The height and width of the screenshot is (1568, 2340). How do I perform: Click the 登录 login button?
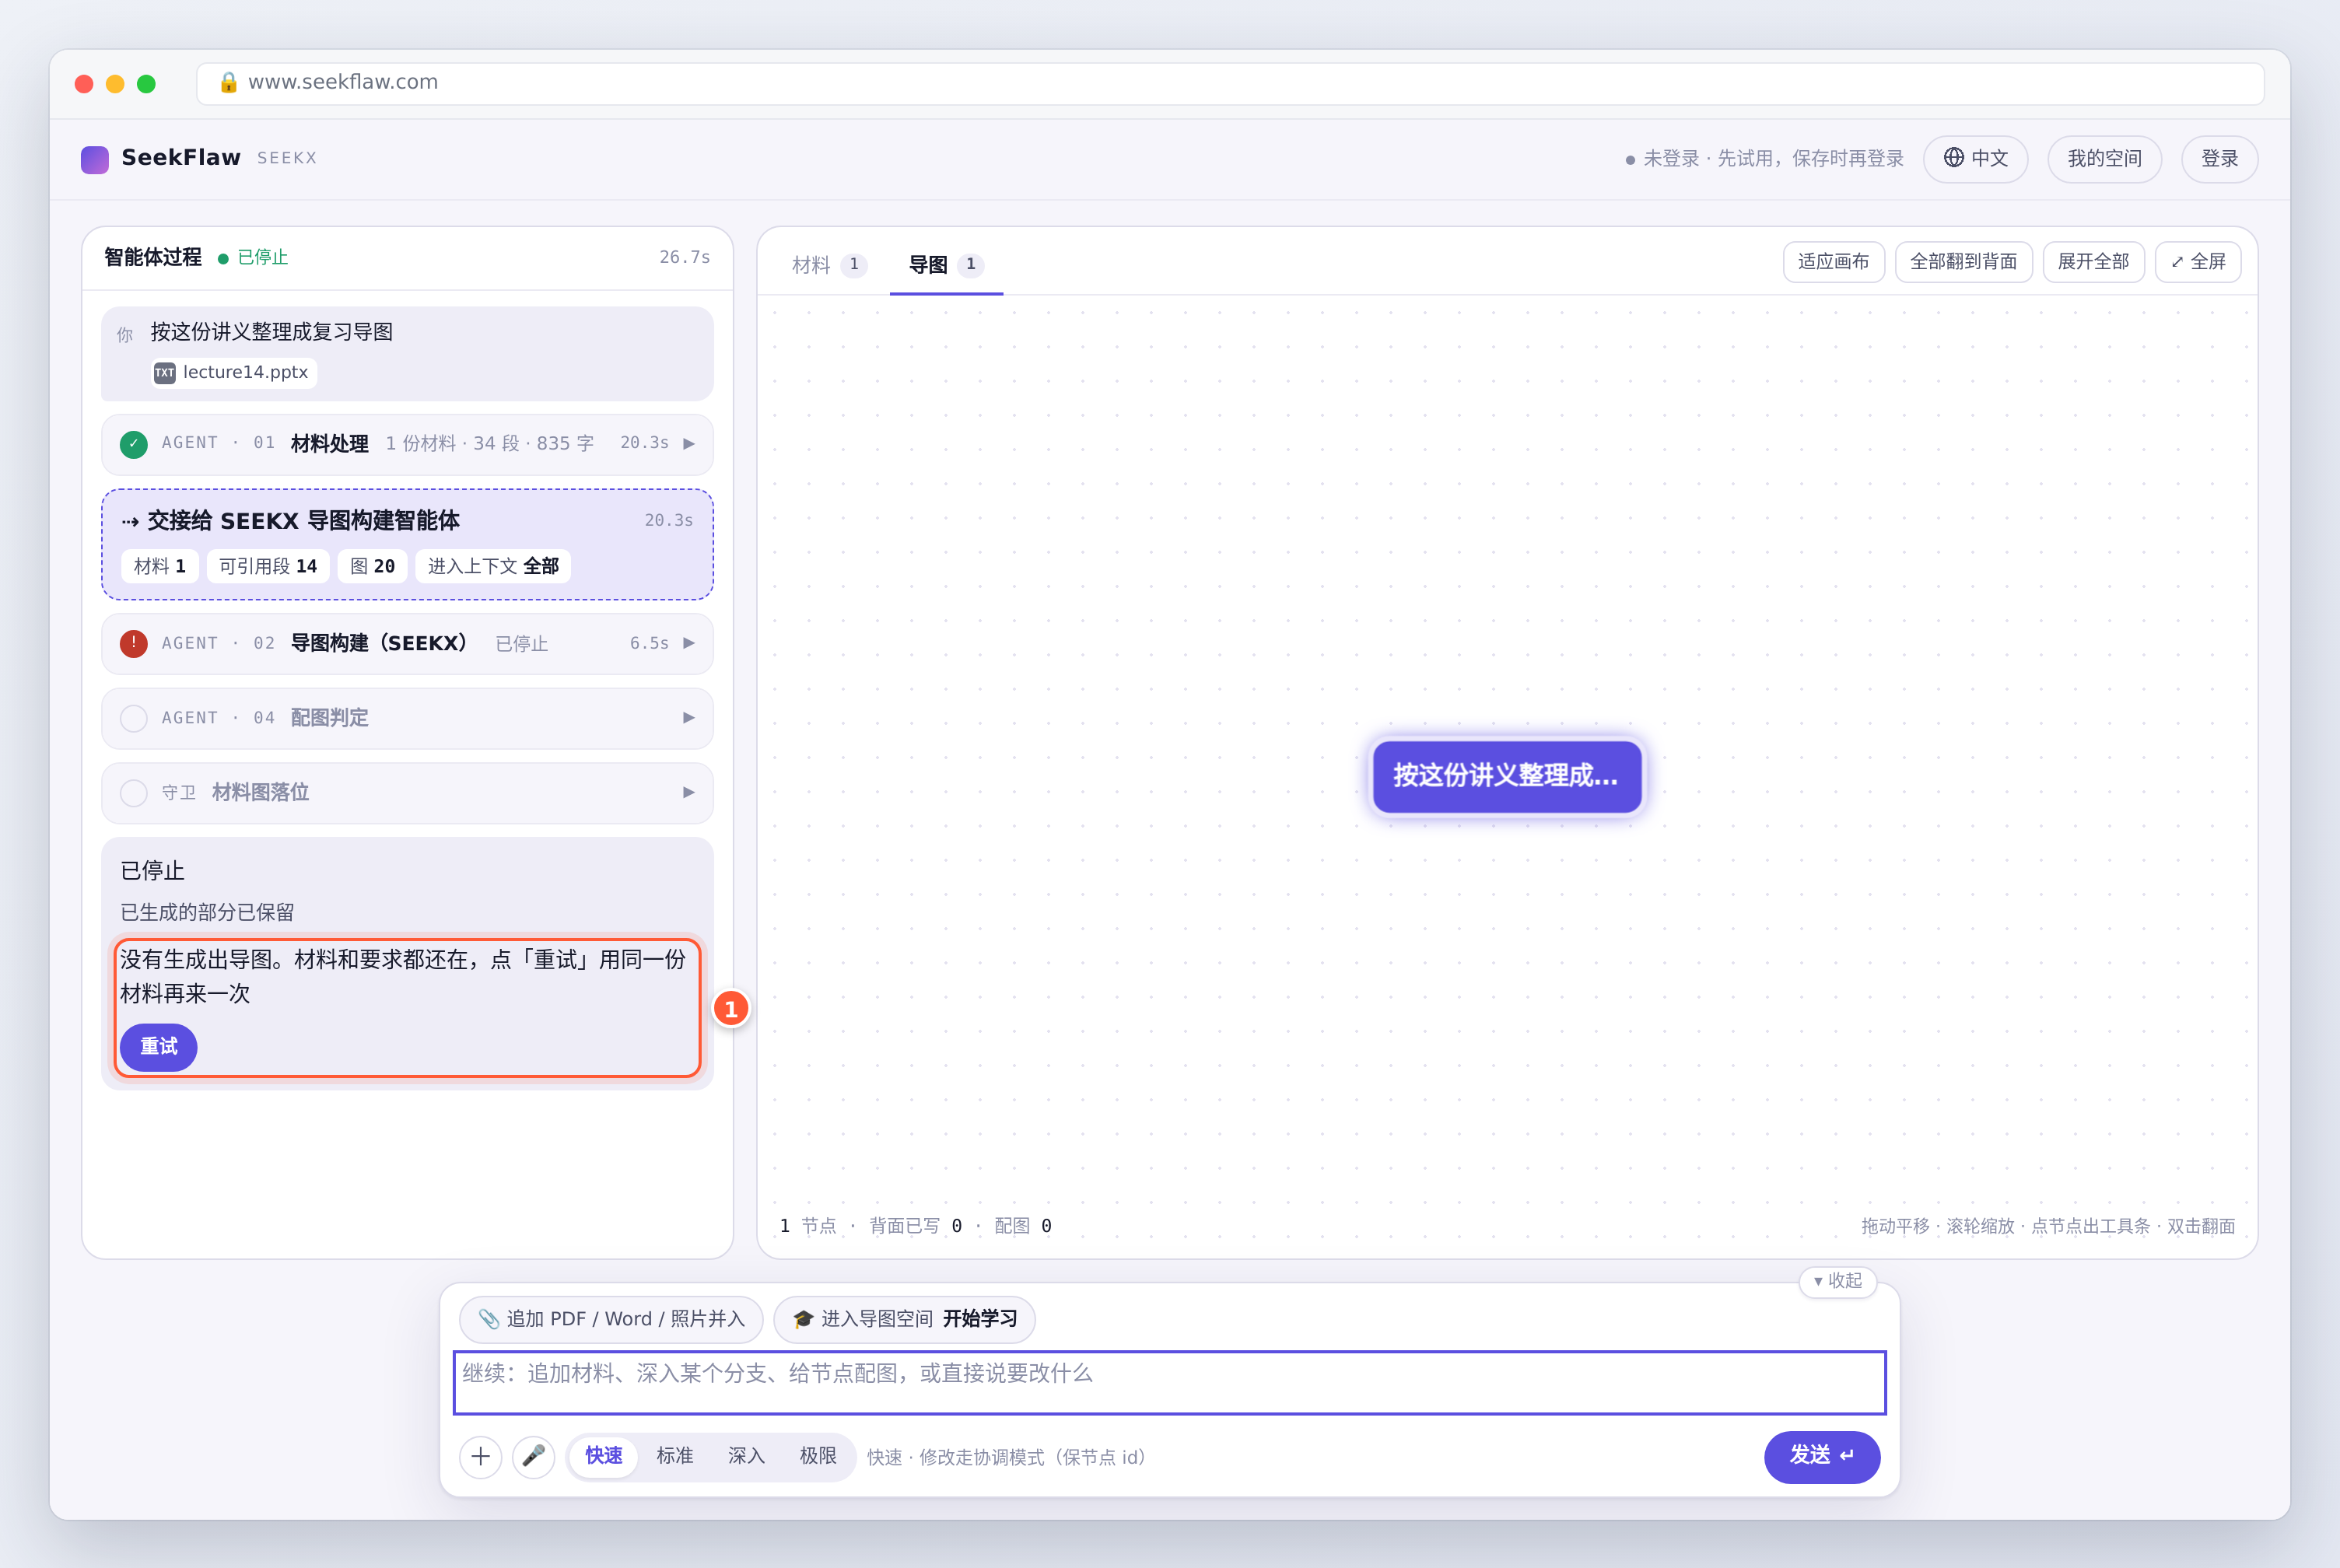(2219, 159)
